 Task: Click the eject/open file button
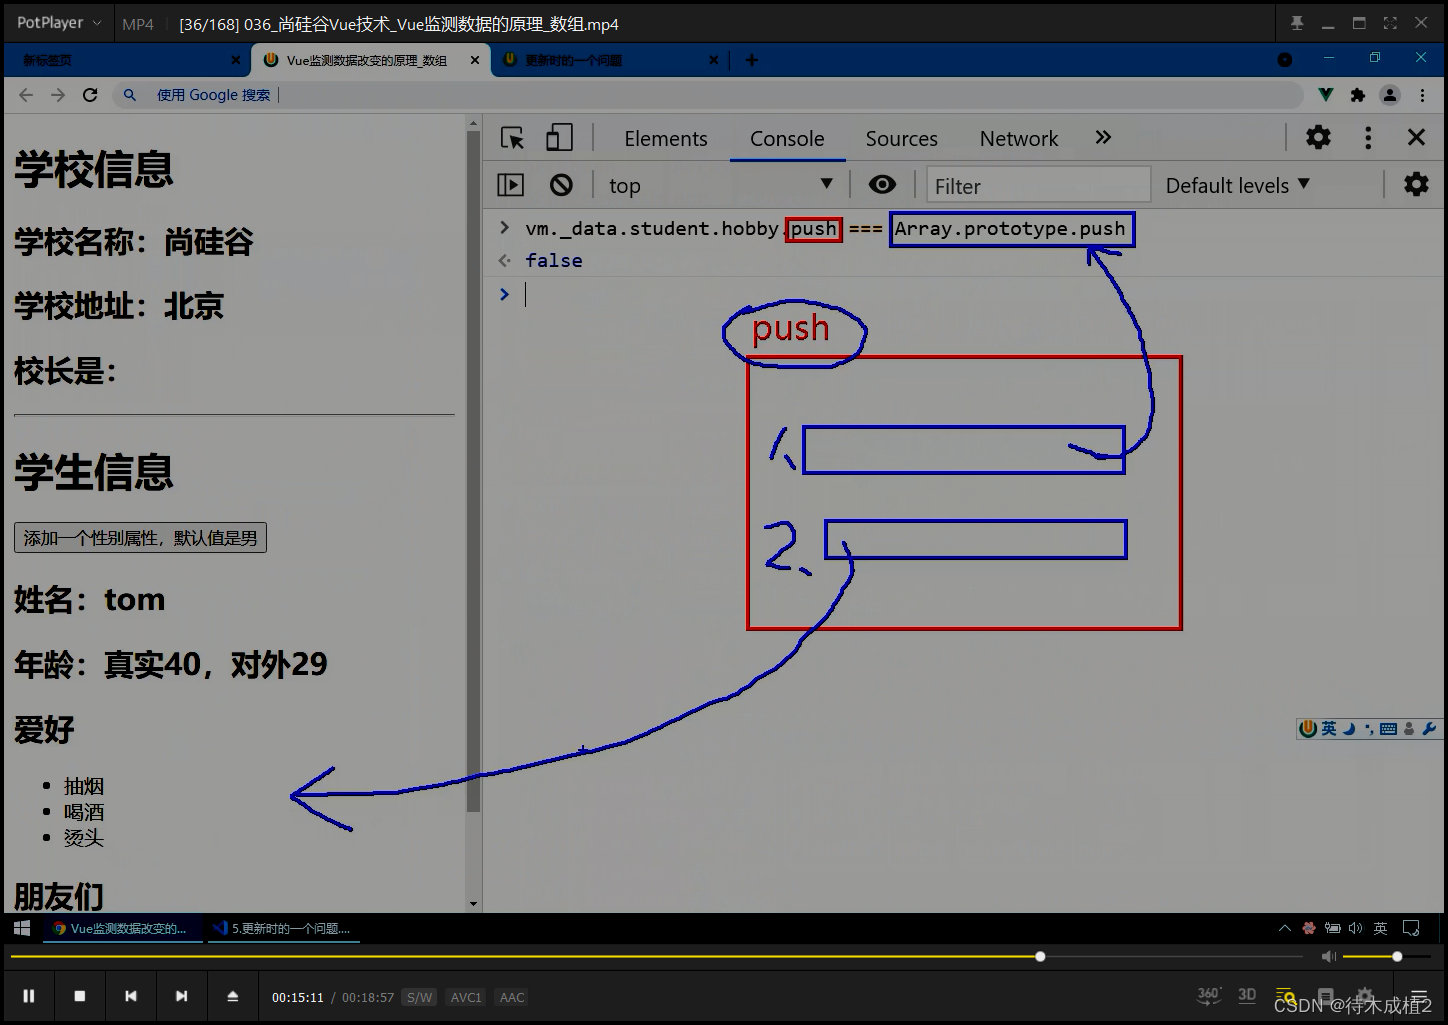232,996
